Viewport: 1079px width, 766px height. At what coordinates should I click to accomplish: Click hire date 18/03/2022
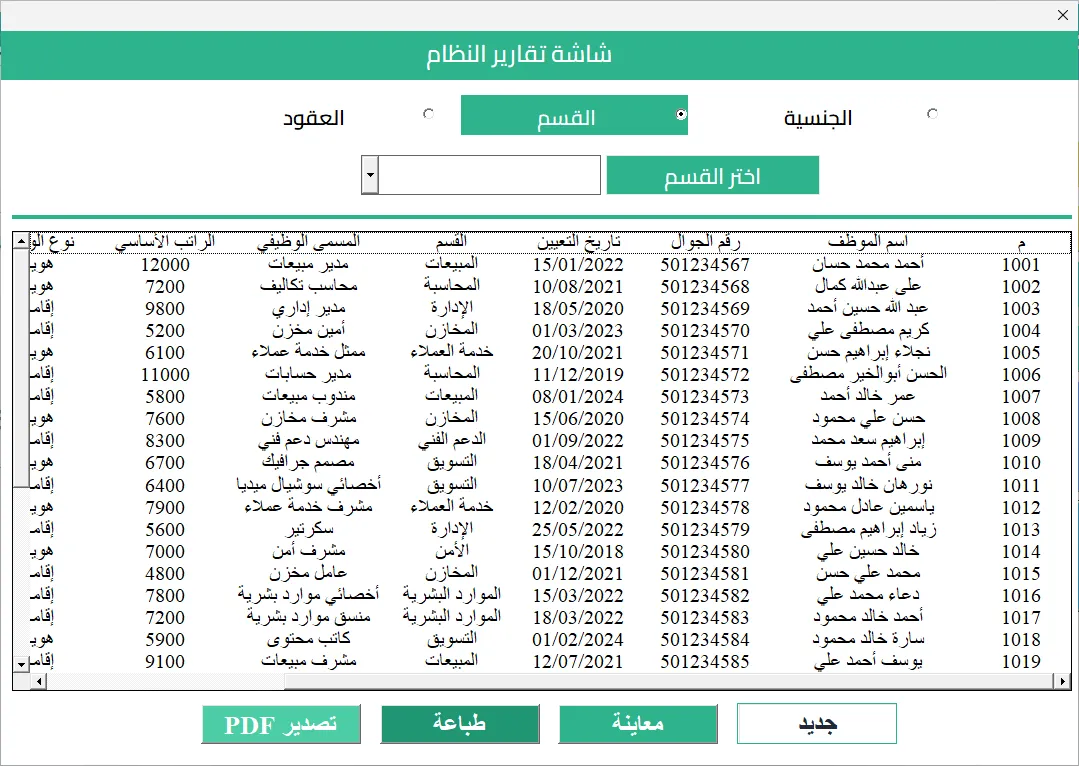click(577, 617)
